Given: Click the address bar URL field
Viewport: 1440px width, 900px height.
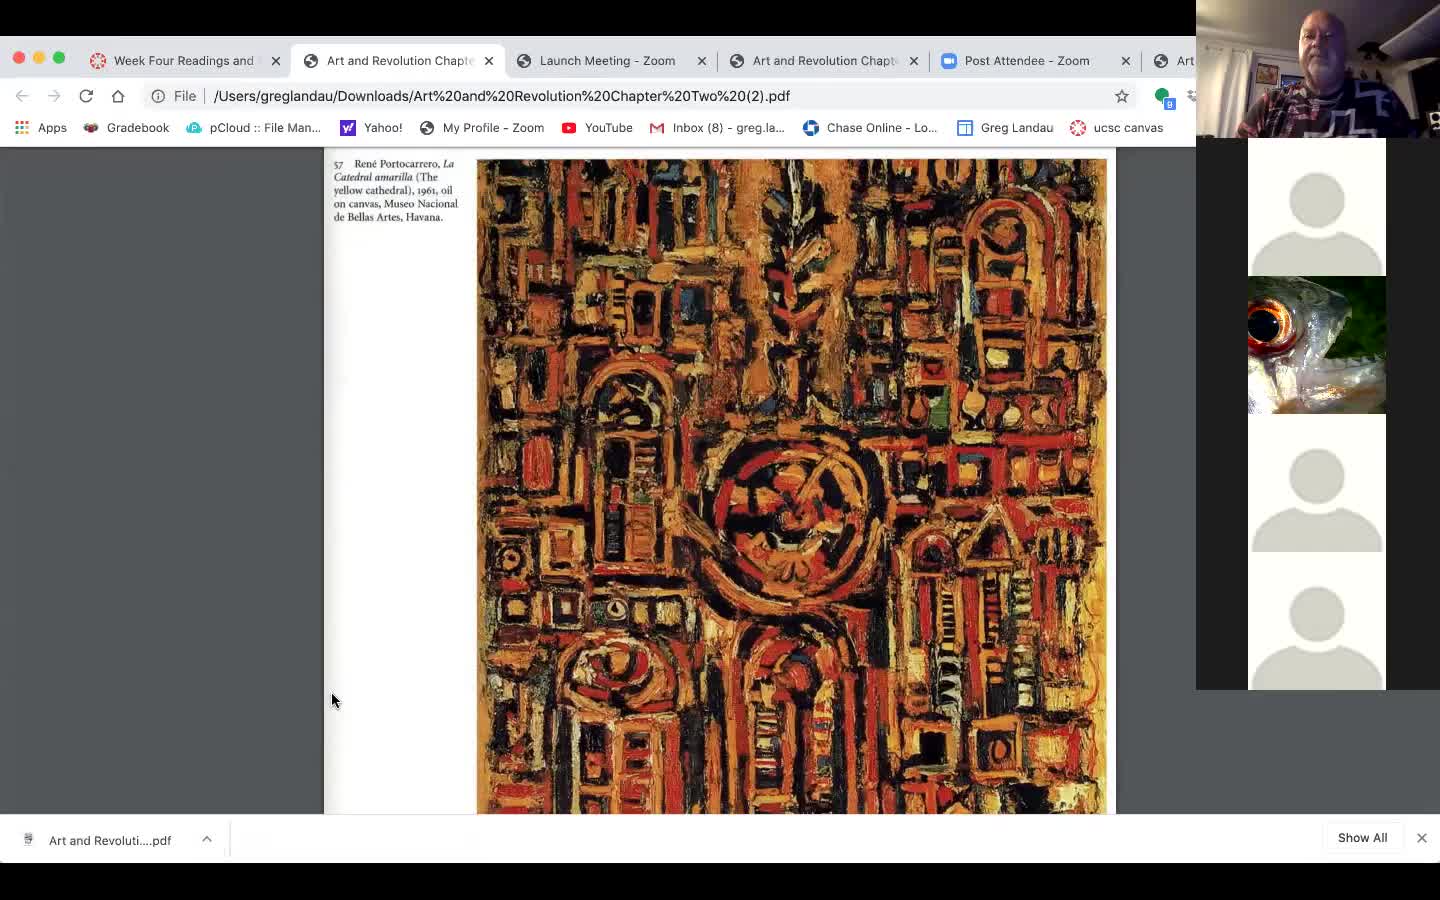Looking at the screenshot, I should click(x=600, y=96).
